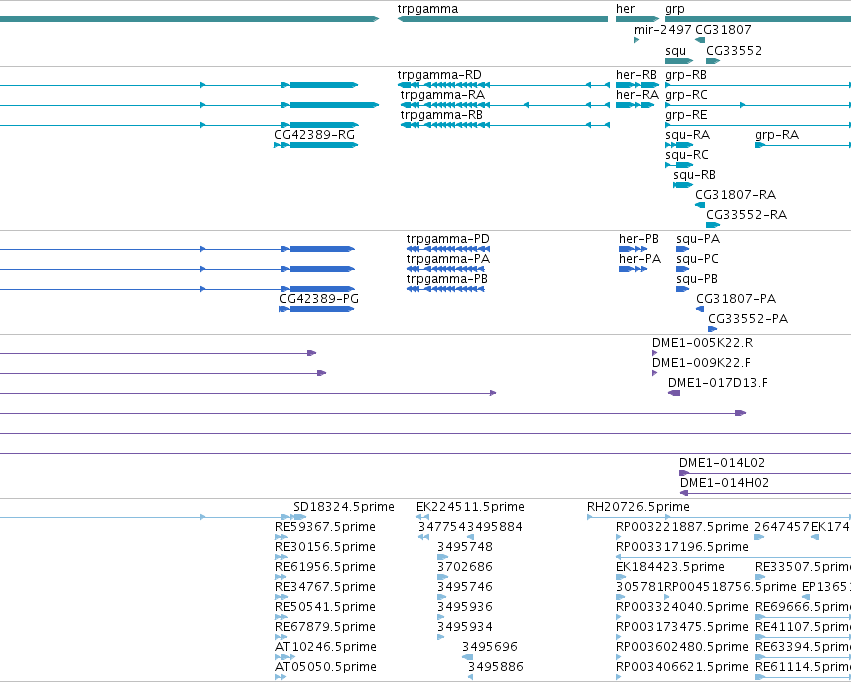Screen dimensions: 851x682
Task: Click the grp-RC transcript
Action: [x=758, y=105]
